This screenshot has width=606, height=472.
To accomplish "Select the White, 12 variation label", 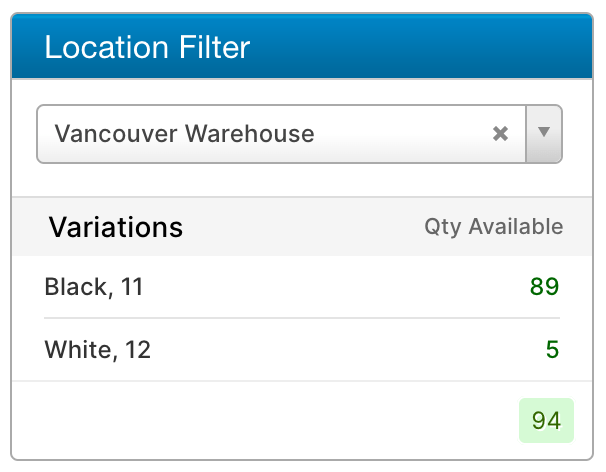I will 98,350.
